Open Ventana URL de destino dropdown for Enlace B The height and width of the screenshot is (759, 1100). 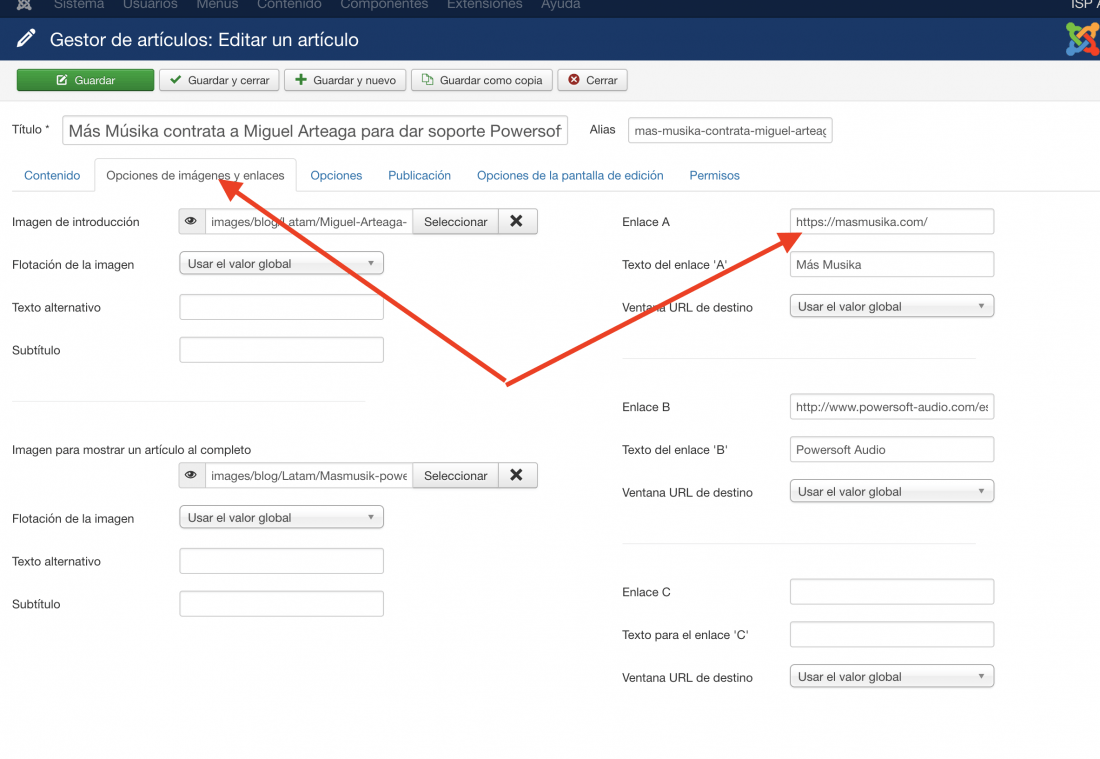(x=892, y=491)
